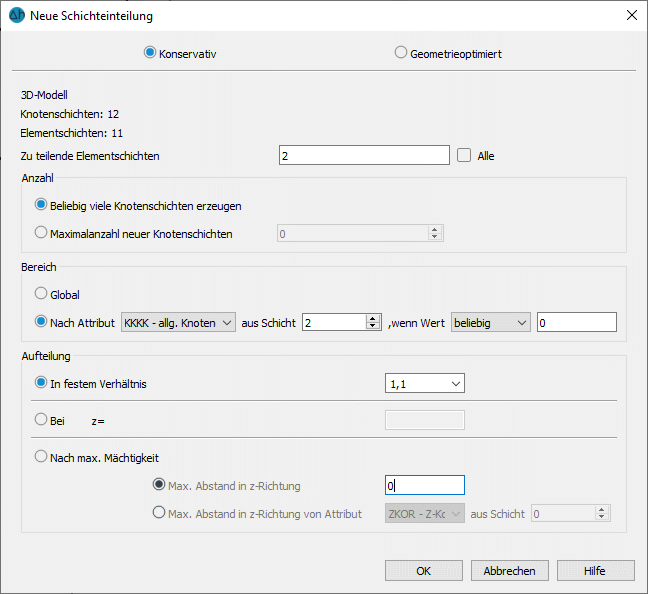Click the Zu teilende Elementschichten input field

(x=364, y=155)
